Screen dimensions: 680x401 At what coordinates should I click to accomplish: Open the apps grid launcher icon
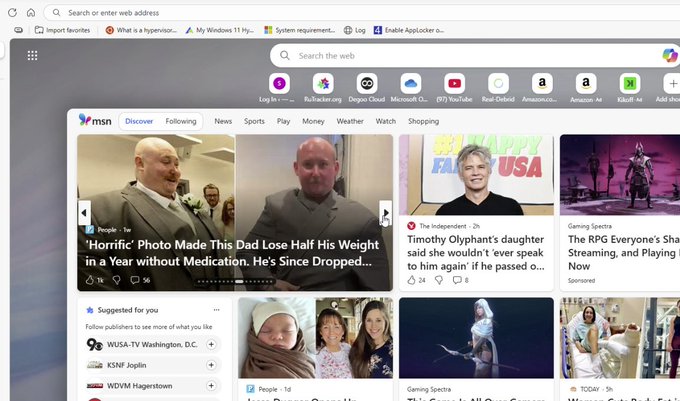tap(32, 55)
